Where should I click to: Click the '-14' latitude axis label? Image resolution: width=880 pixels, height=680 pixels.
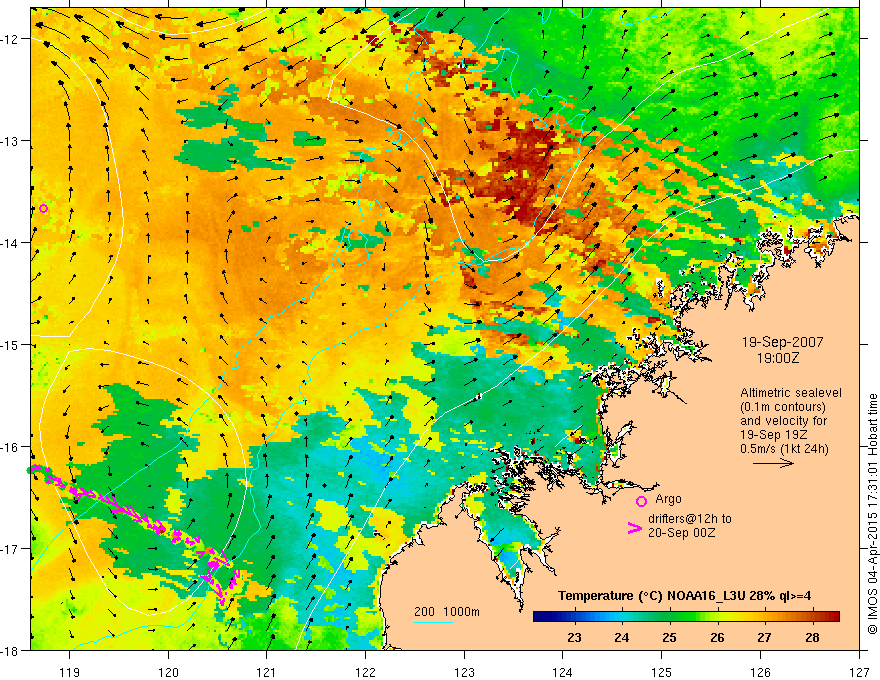(11, 243)
